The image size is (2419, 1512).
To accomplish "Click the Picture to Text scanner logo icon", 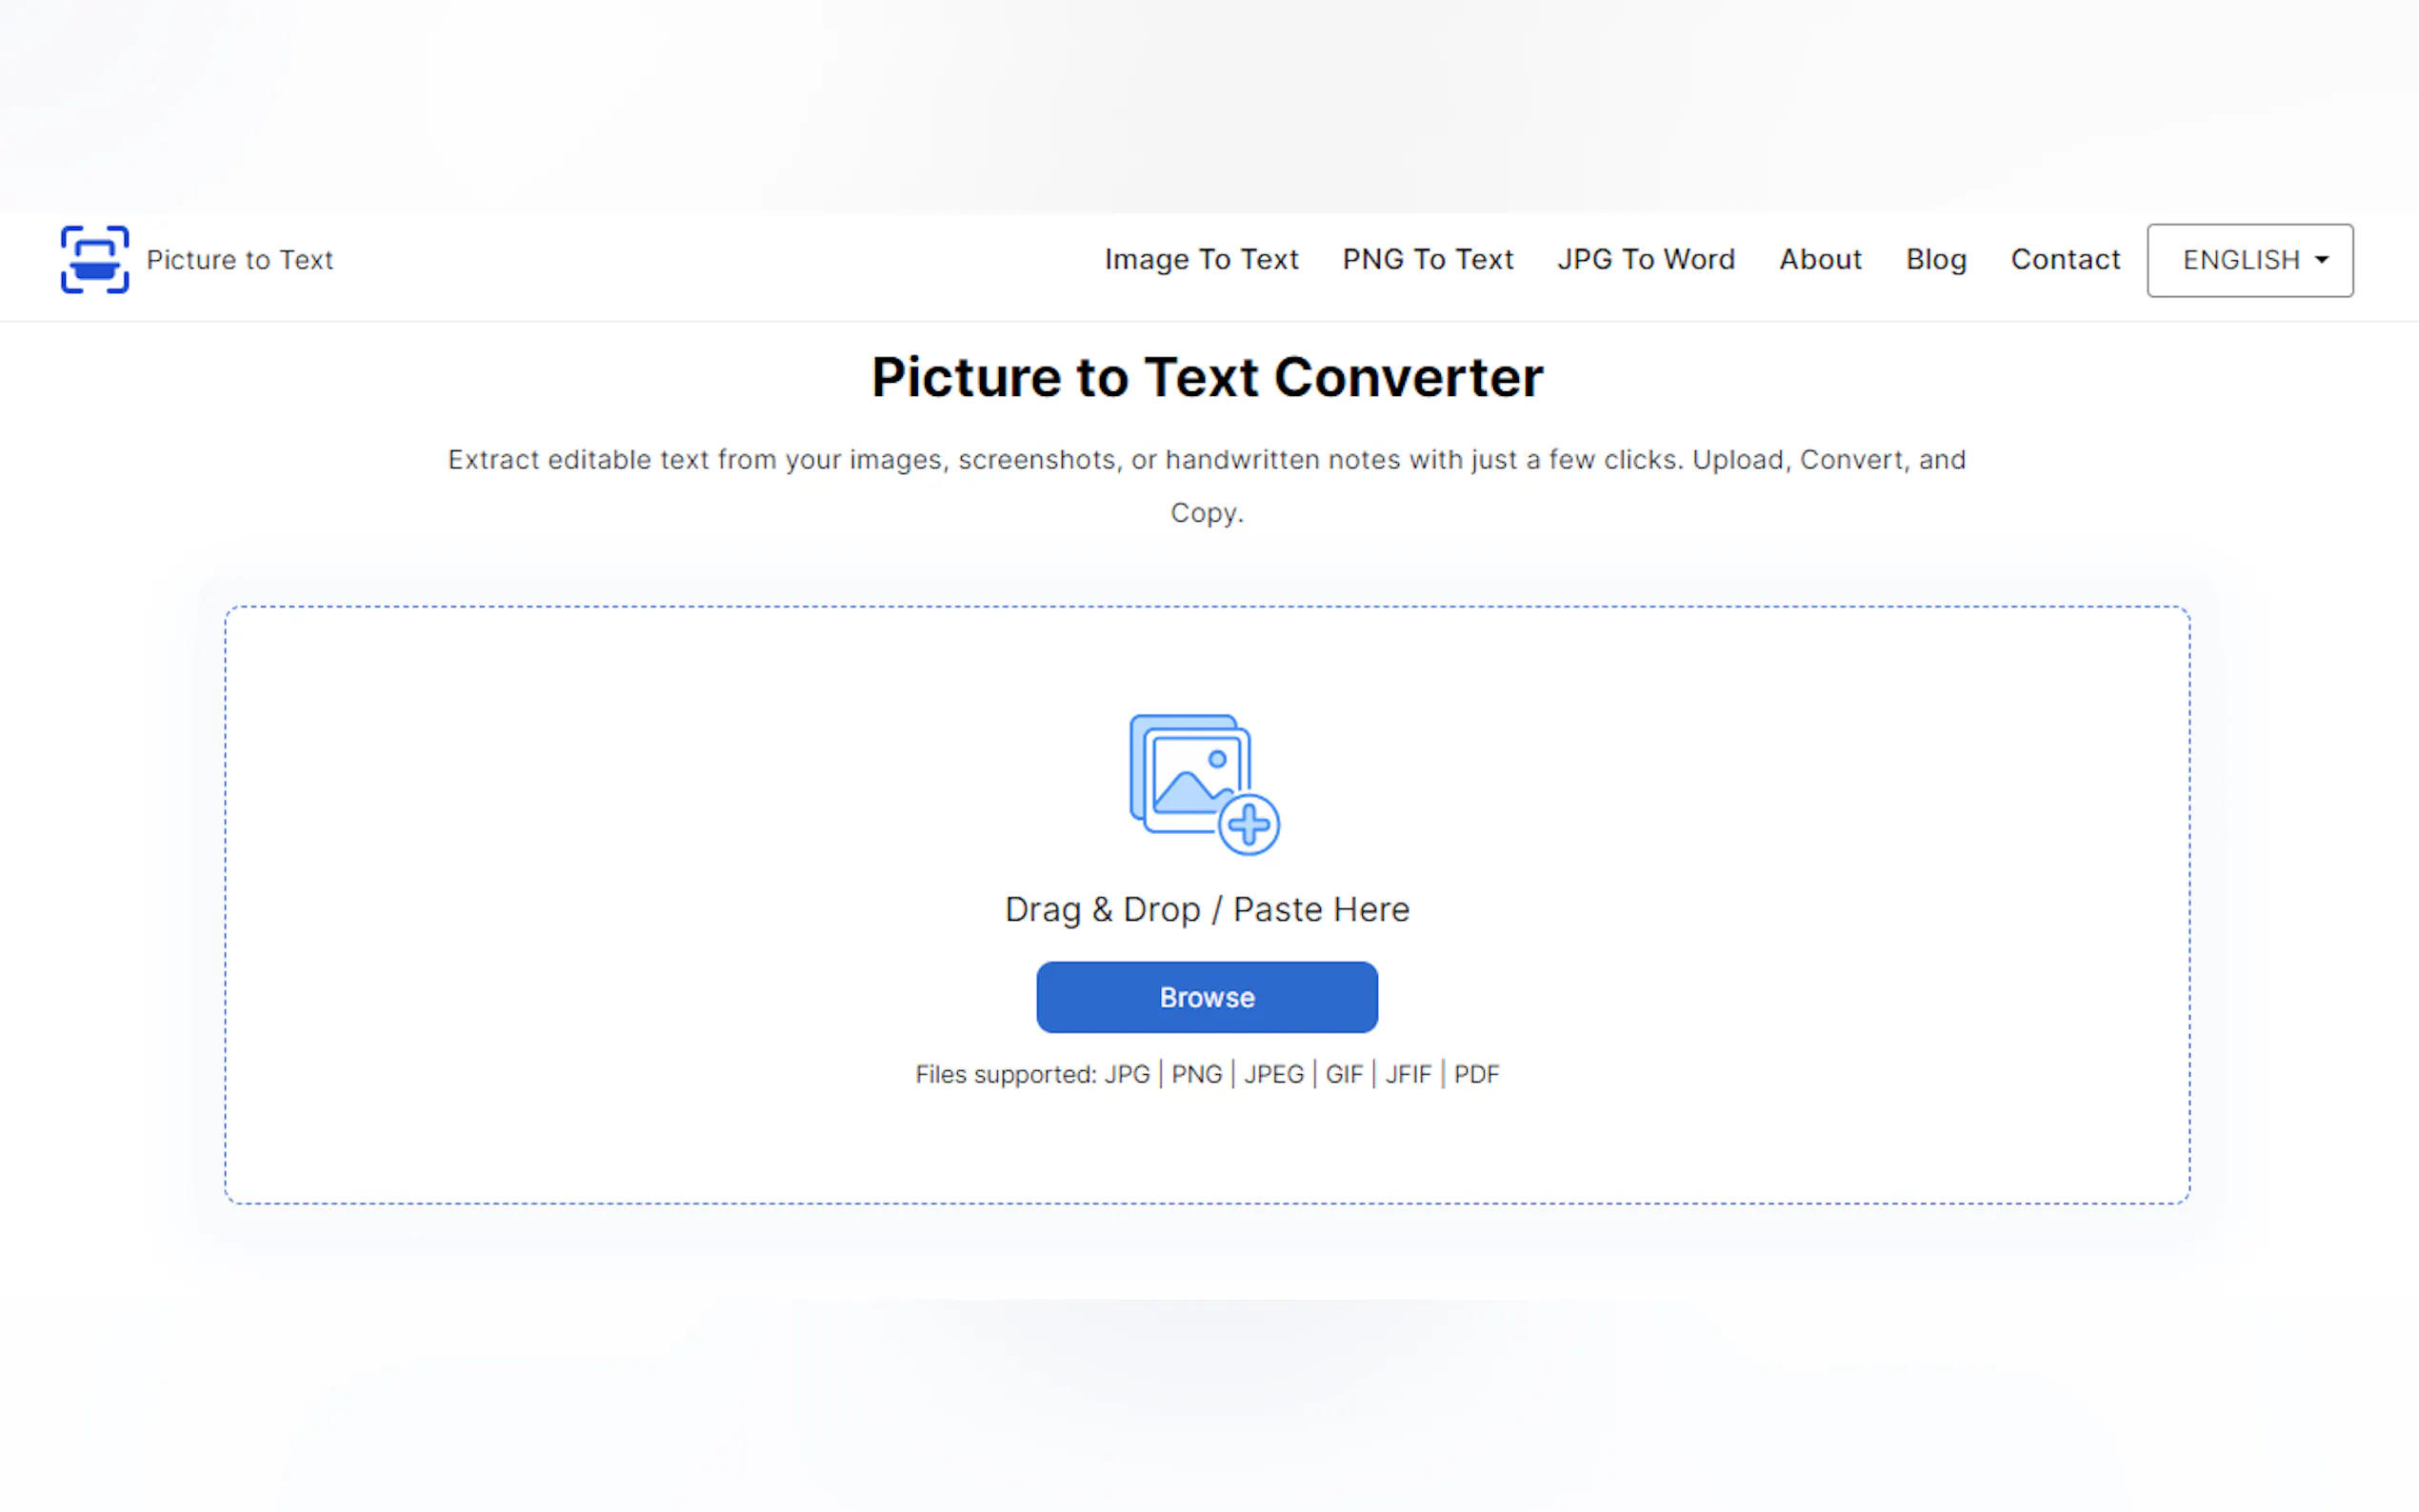I will [94, 259].
